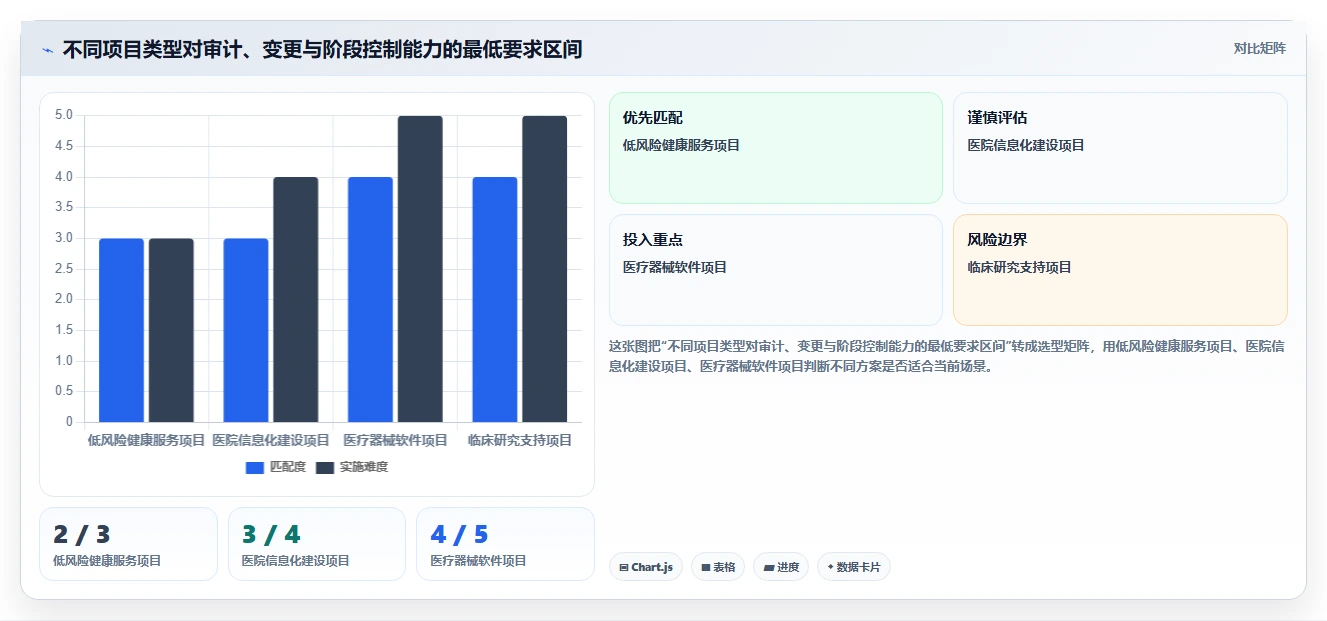Click the 对比矩阵 label in header
1327x621 pixels.
[x=1259, y=48]
